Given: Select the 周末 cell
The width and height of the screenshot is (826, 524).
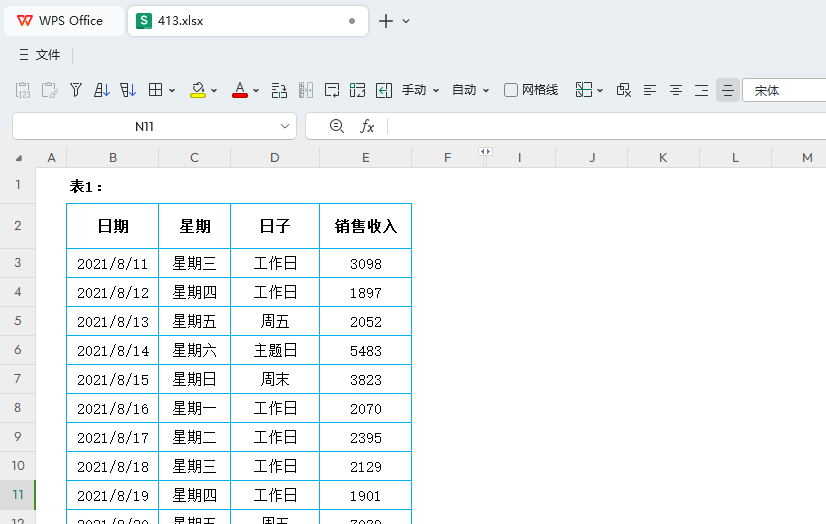Looking at the screenshot, I should (275, 379).
